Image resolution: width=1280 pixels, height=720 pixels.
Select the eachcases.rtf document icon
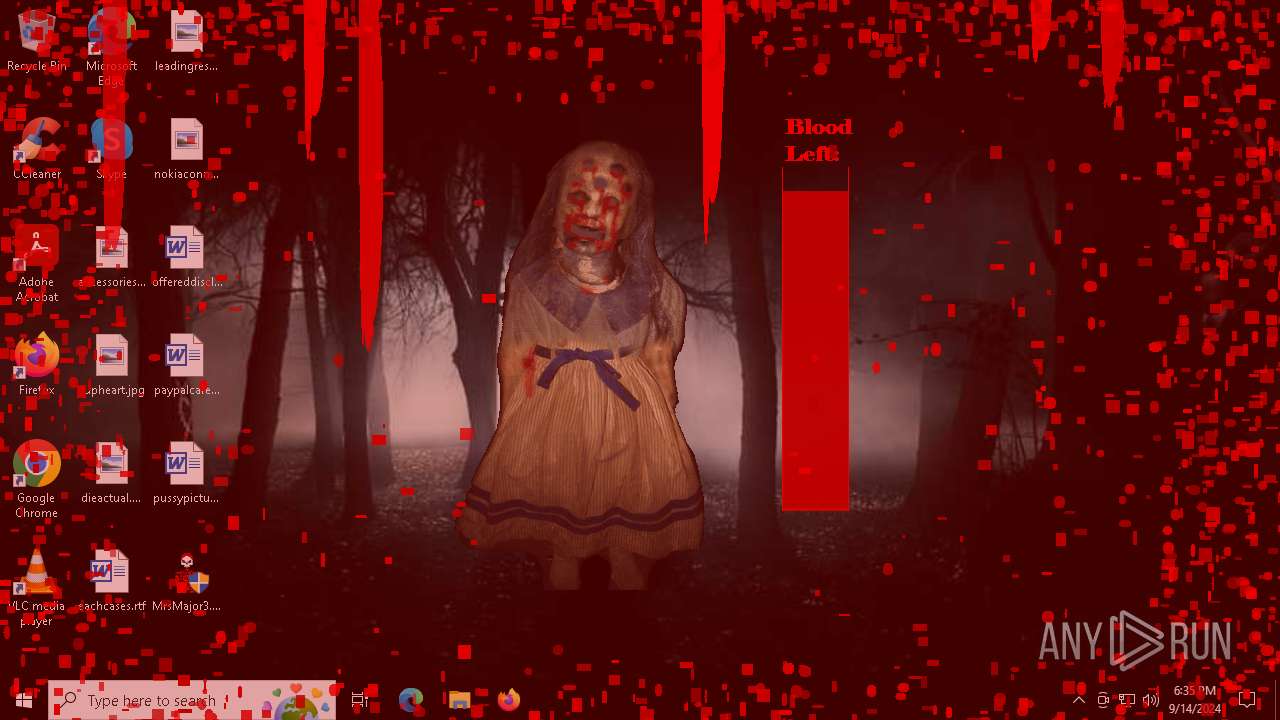click(111, 582)
